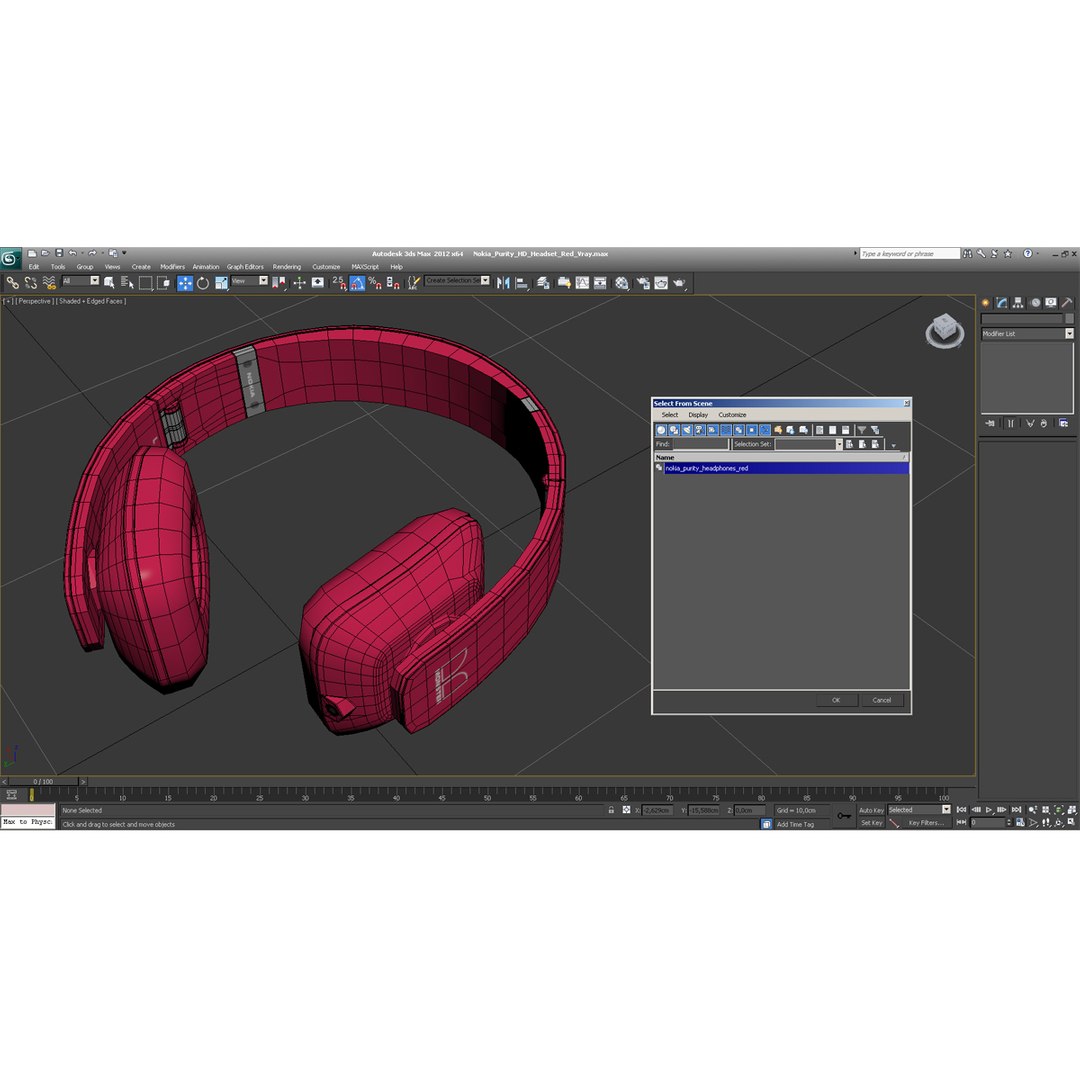Open the Customize menu in Select From Scene

point(732,415)
